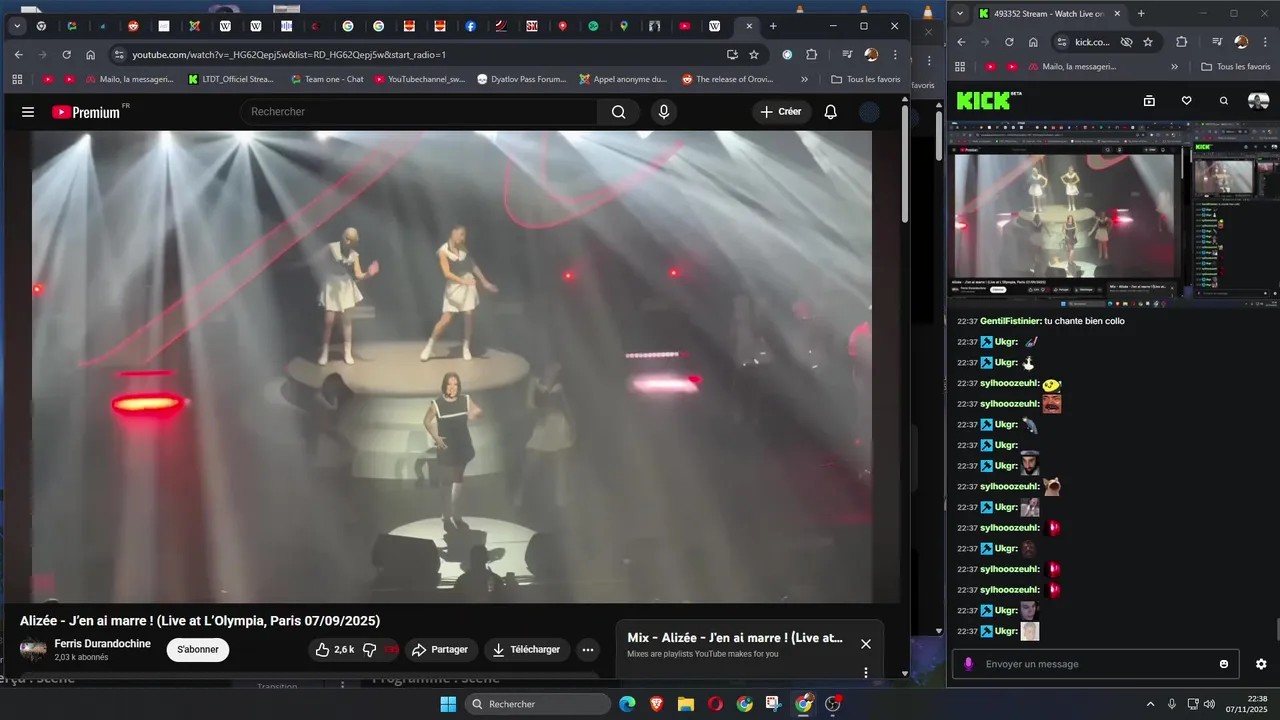Open Microsoft Edge from the taskbar
The image size is (1280, 720).
click(627, 704)
